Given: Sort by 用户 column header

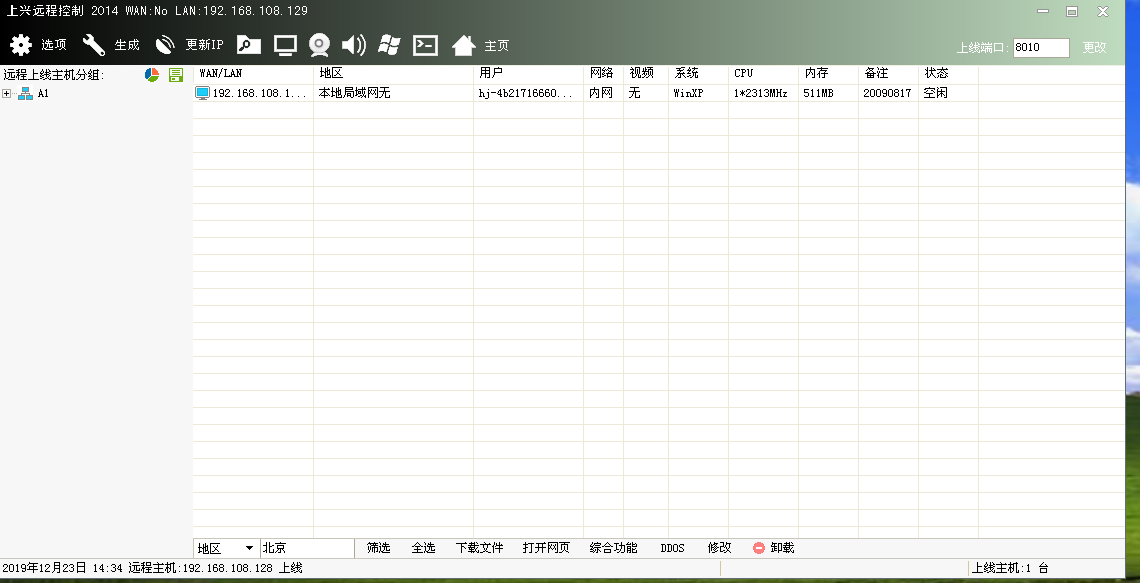Looking at the screenshot, I should point(529,73).
